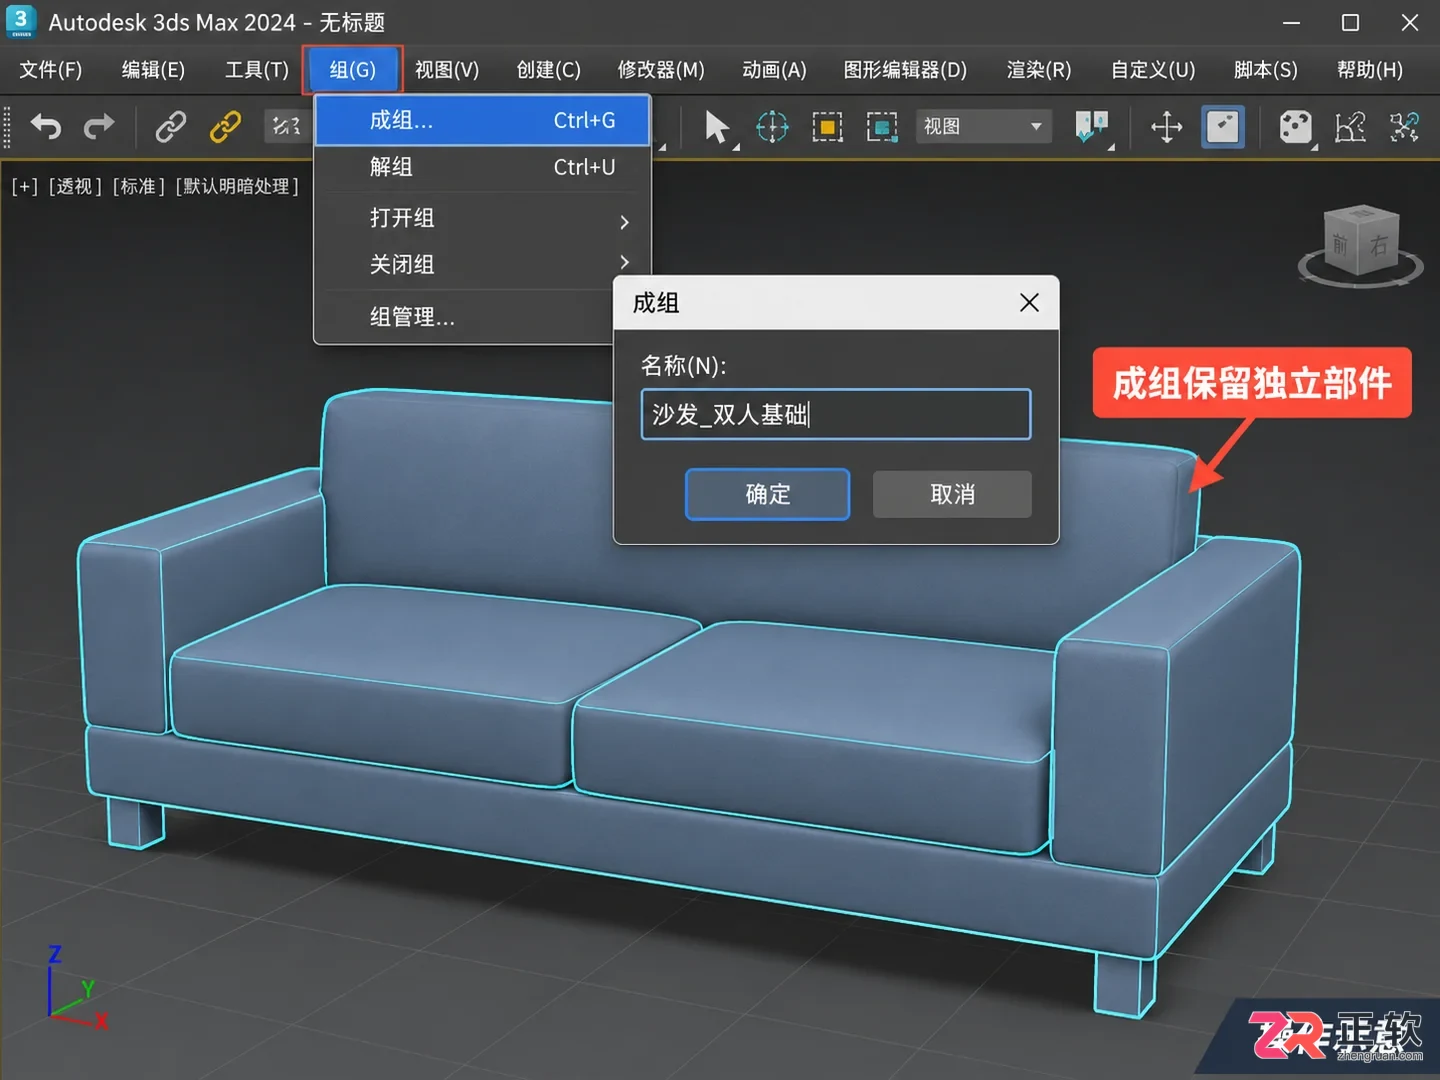Screen dimensions: 1440x1080
Task: Open the 帮助(H) menu
Action: [x=1370, y=70]
